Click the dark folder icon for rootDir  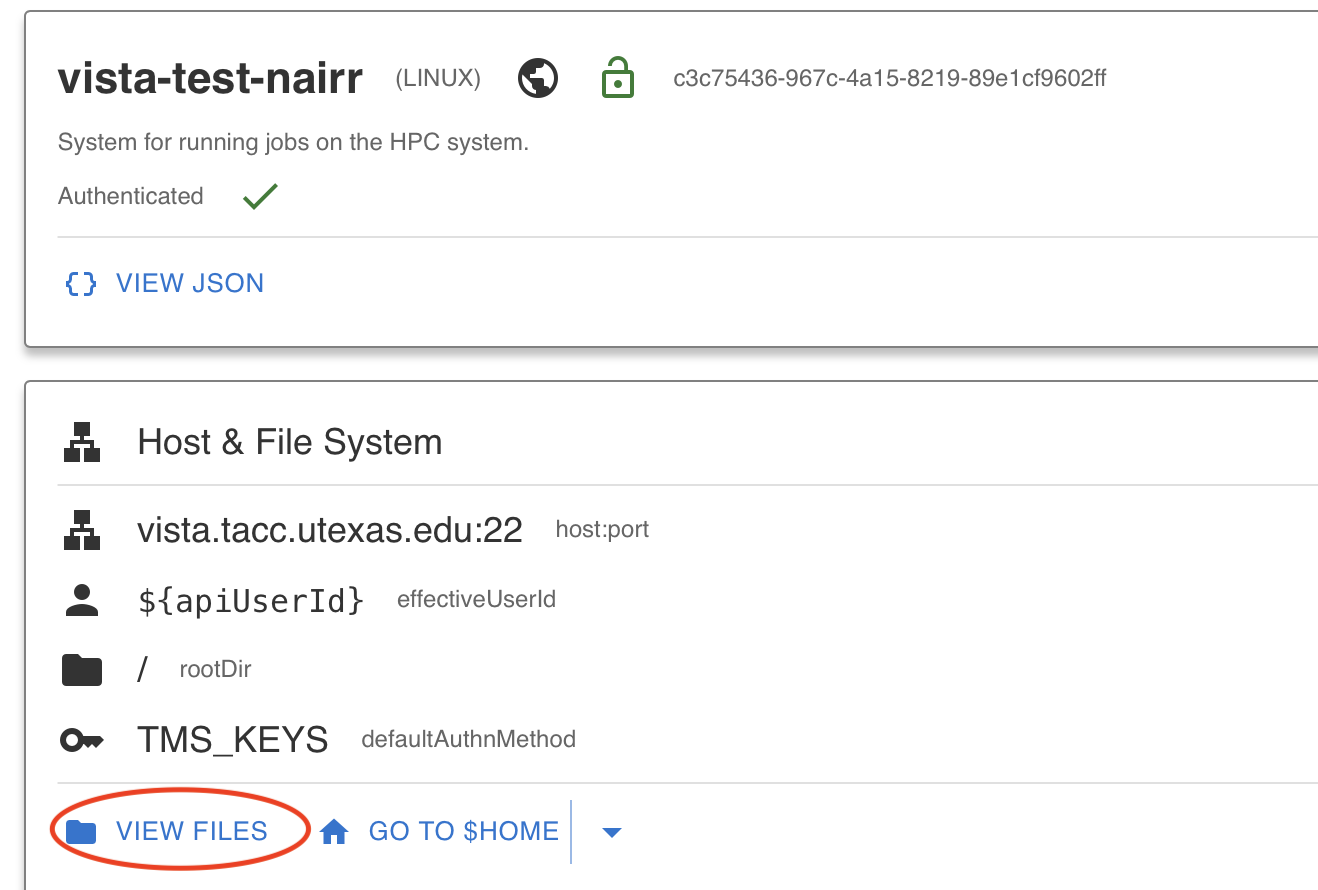click(x=82, y=670)
